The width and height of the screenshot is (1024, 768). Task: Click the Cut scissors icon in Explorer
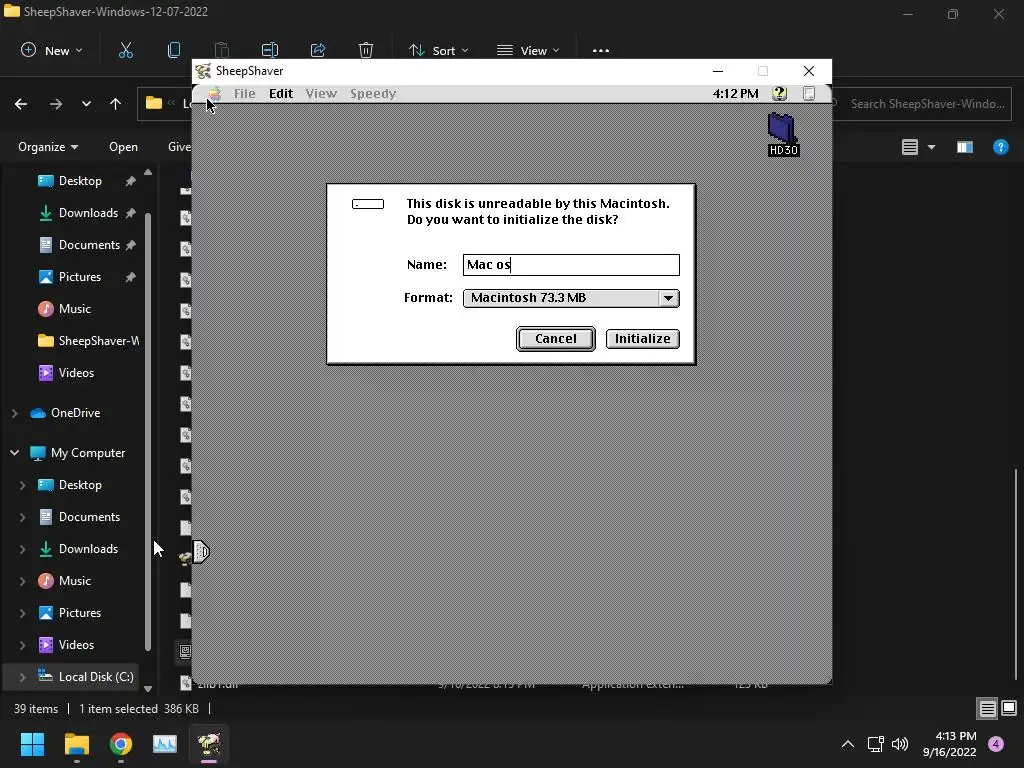125,50
